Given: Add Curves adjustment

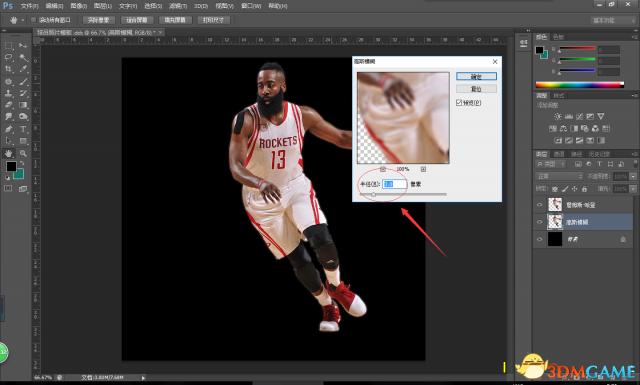Looking at the screenshot, I should click(x=579, y=116).
